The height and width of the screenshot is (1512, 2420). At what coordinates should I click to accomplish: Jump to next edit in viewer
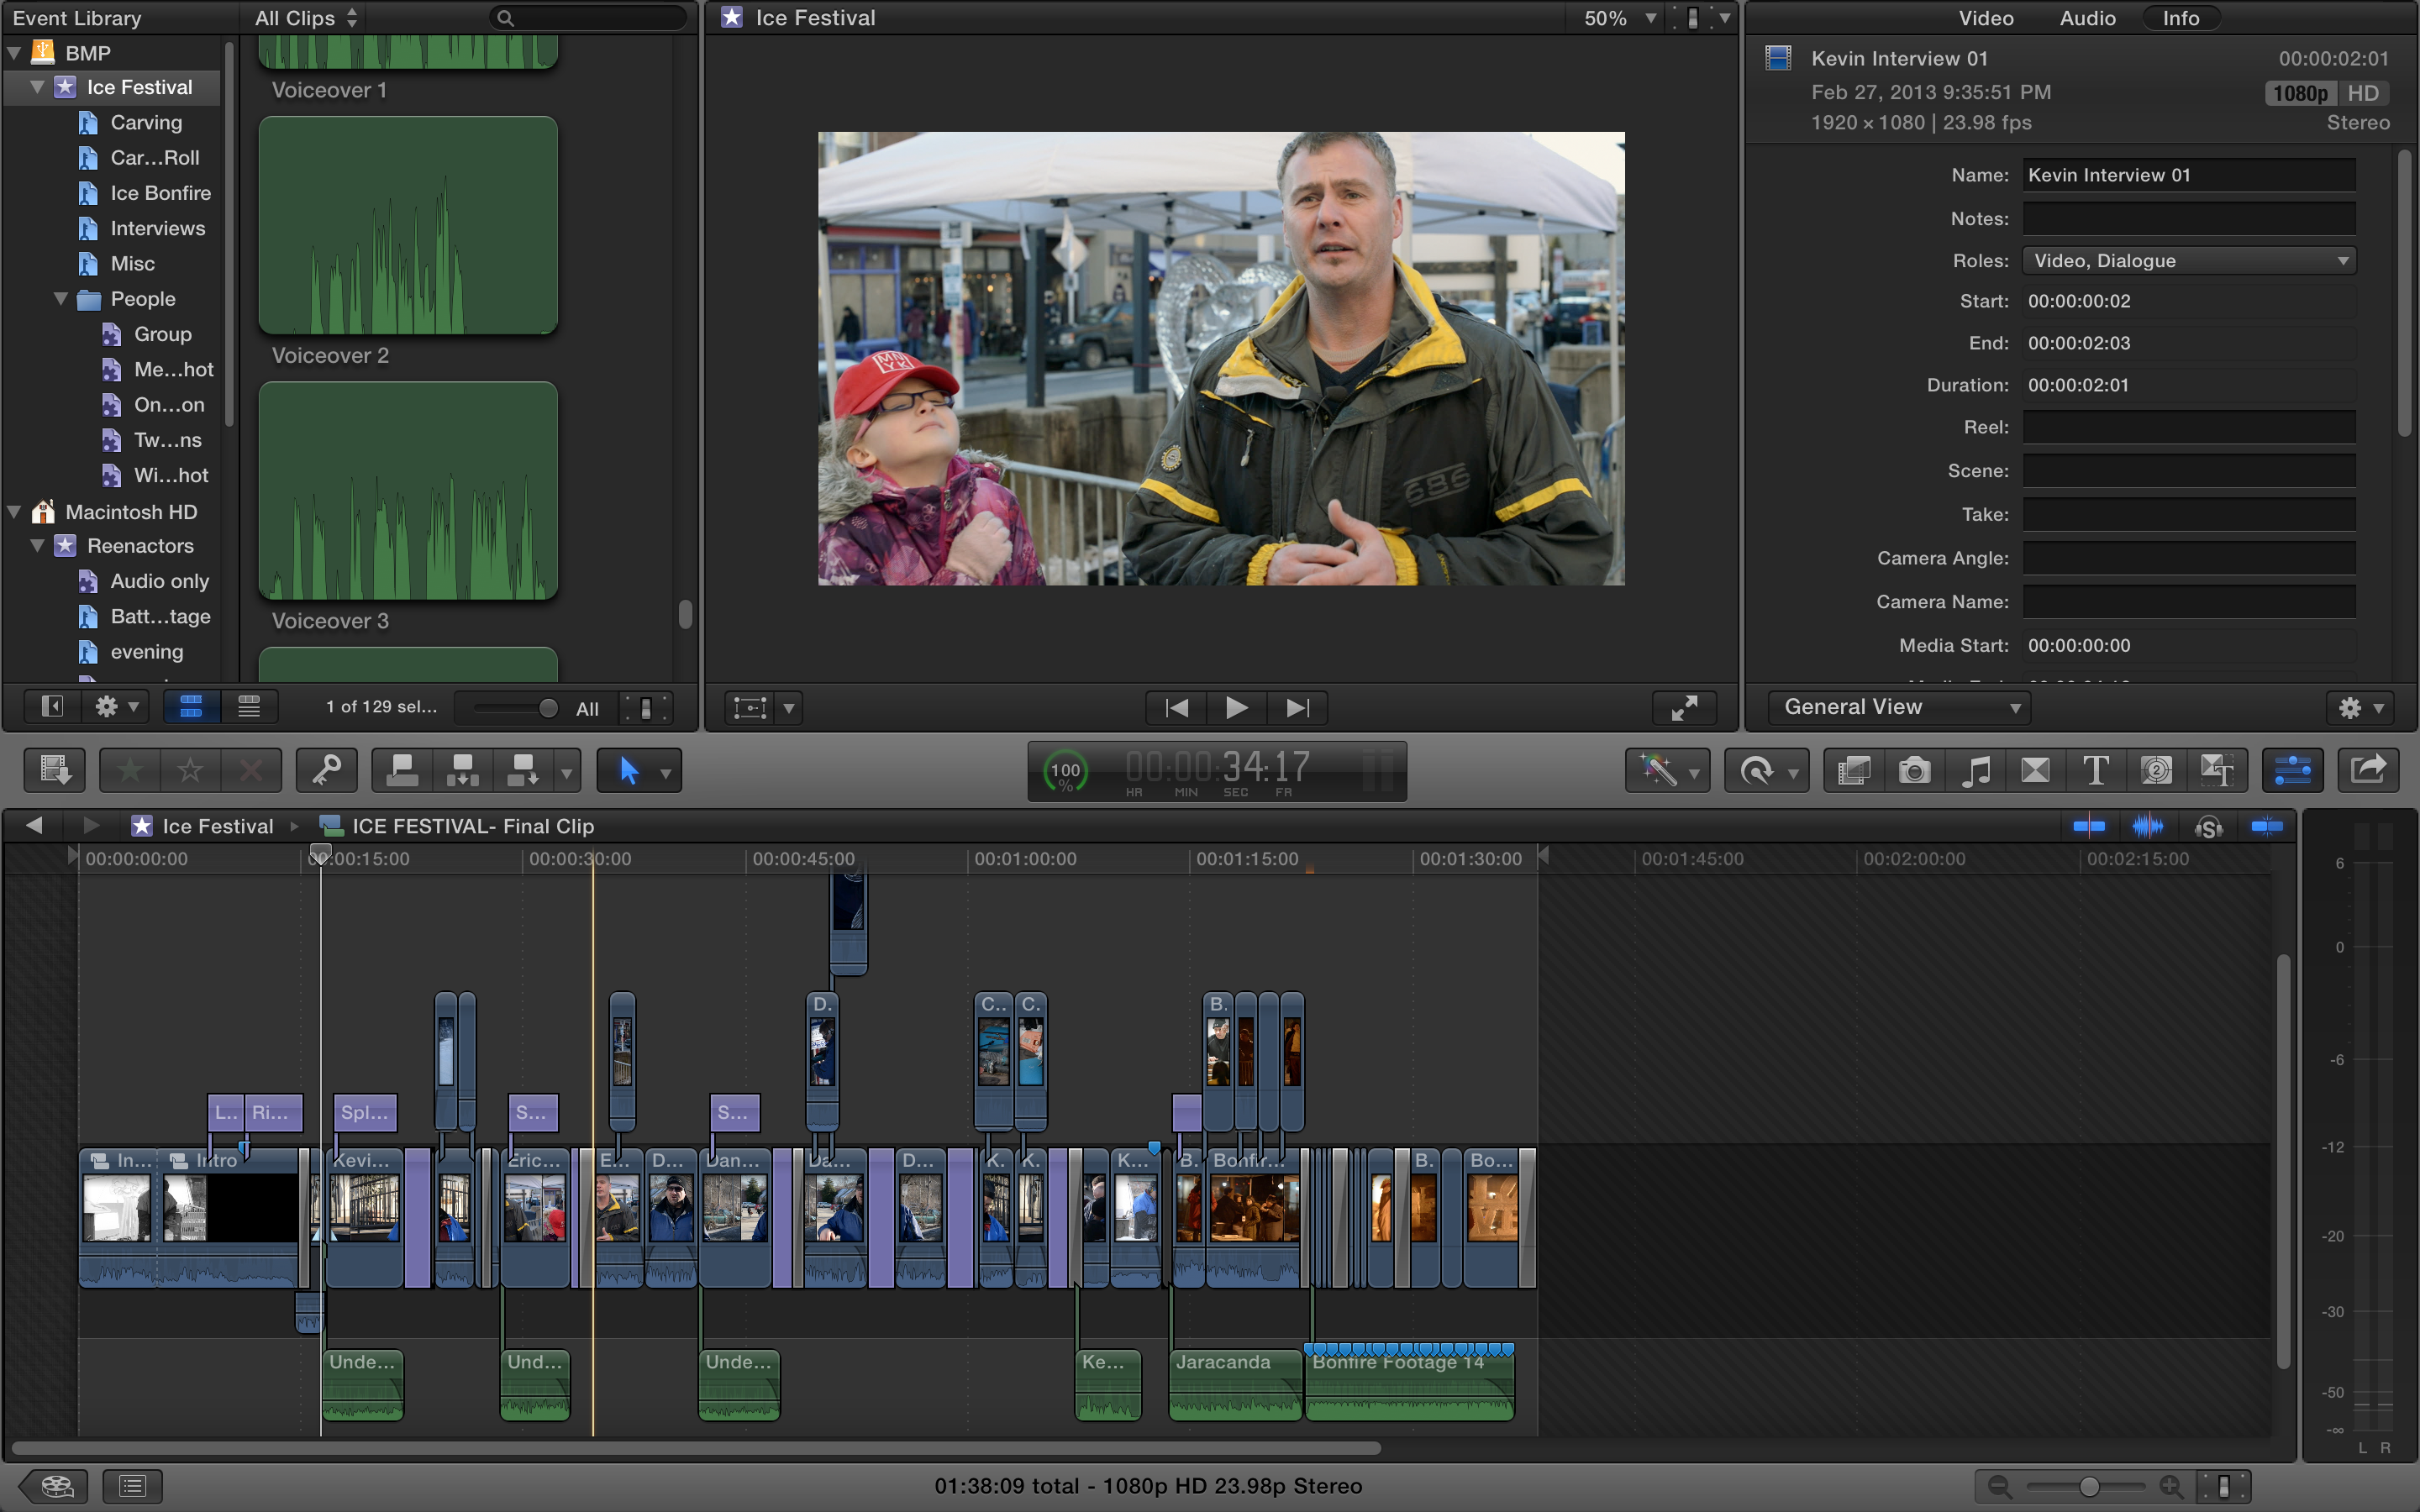click(1297, 708)
